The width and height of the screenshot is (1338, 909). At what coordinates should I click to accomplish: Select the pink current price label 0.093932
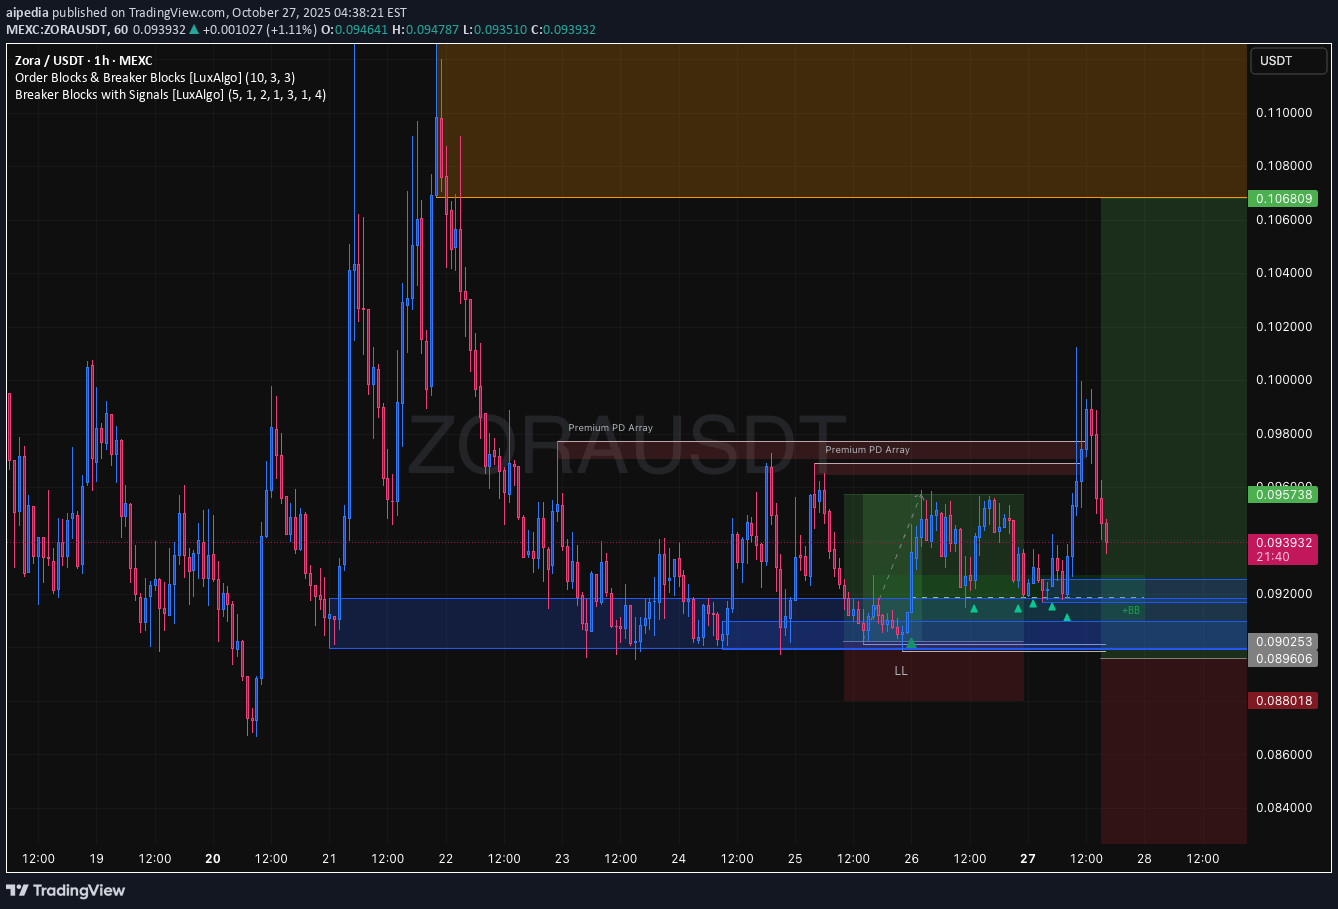coord(1283,542)
